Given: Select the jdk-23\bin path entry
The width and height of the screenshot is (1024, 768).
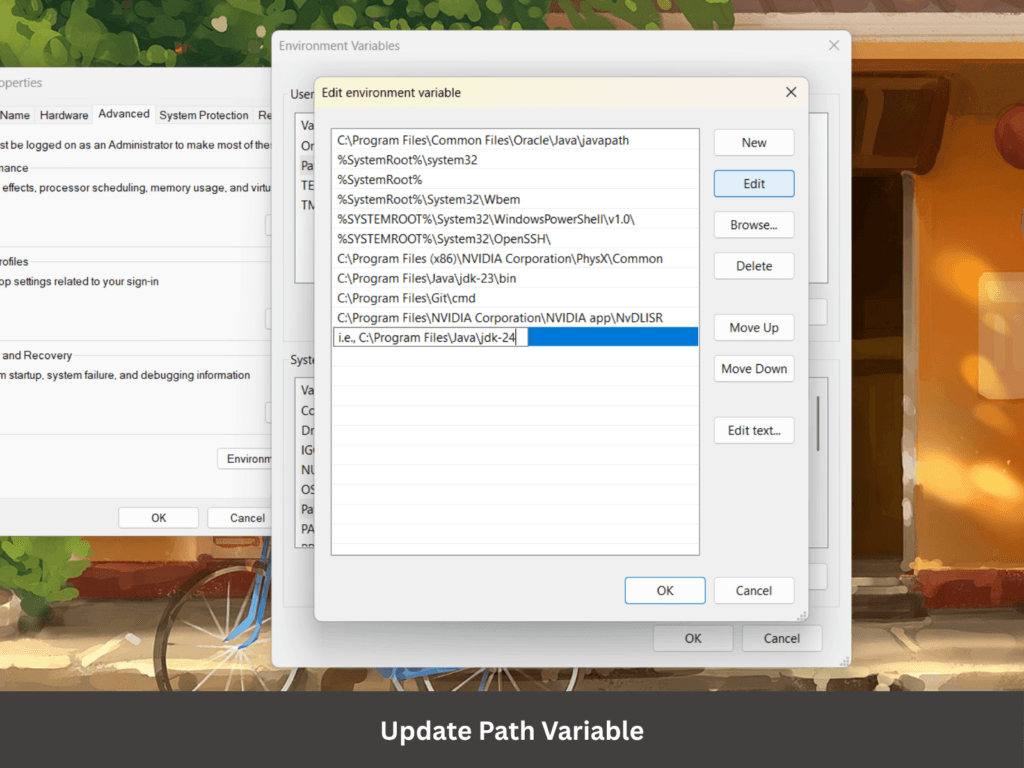Looking at the screenshot, I should click(440, 278).
